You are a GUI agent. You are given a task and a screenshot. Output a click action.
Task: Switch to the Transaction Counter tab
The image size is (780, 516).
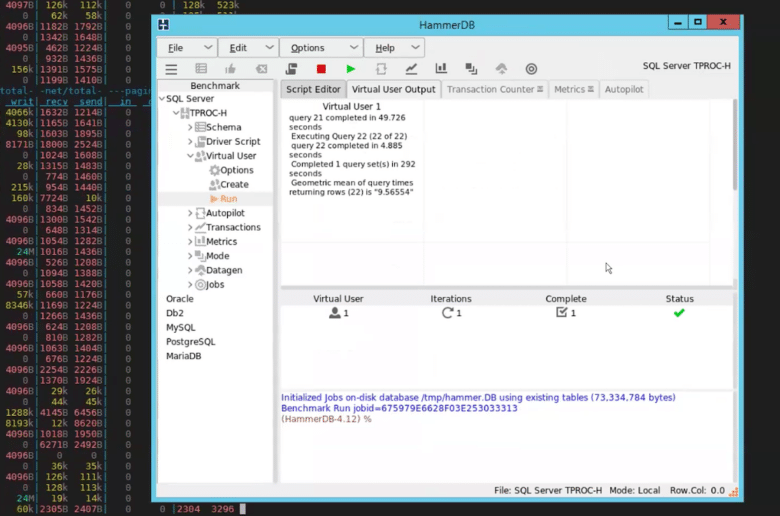click(x=494, y=90)
